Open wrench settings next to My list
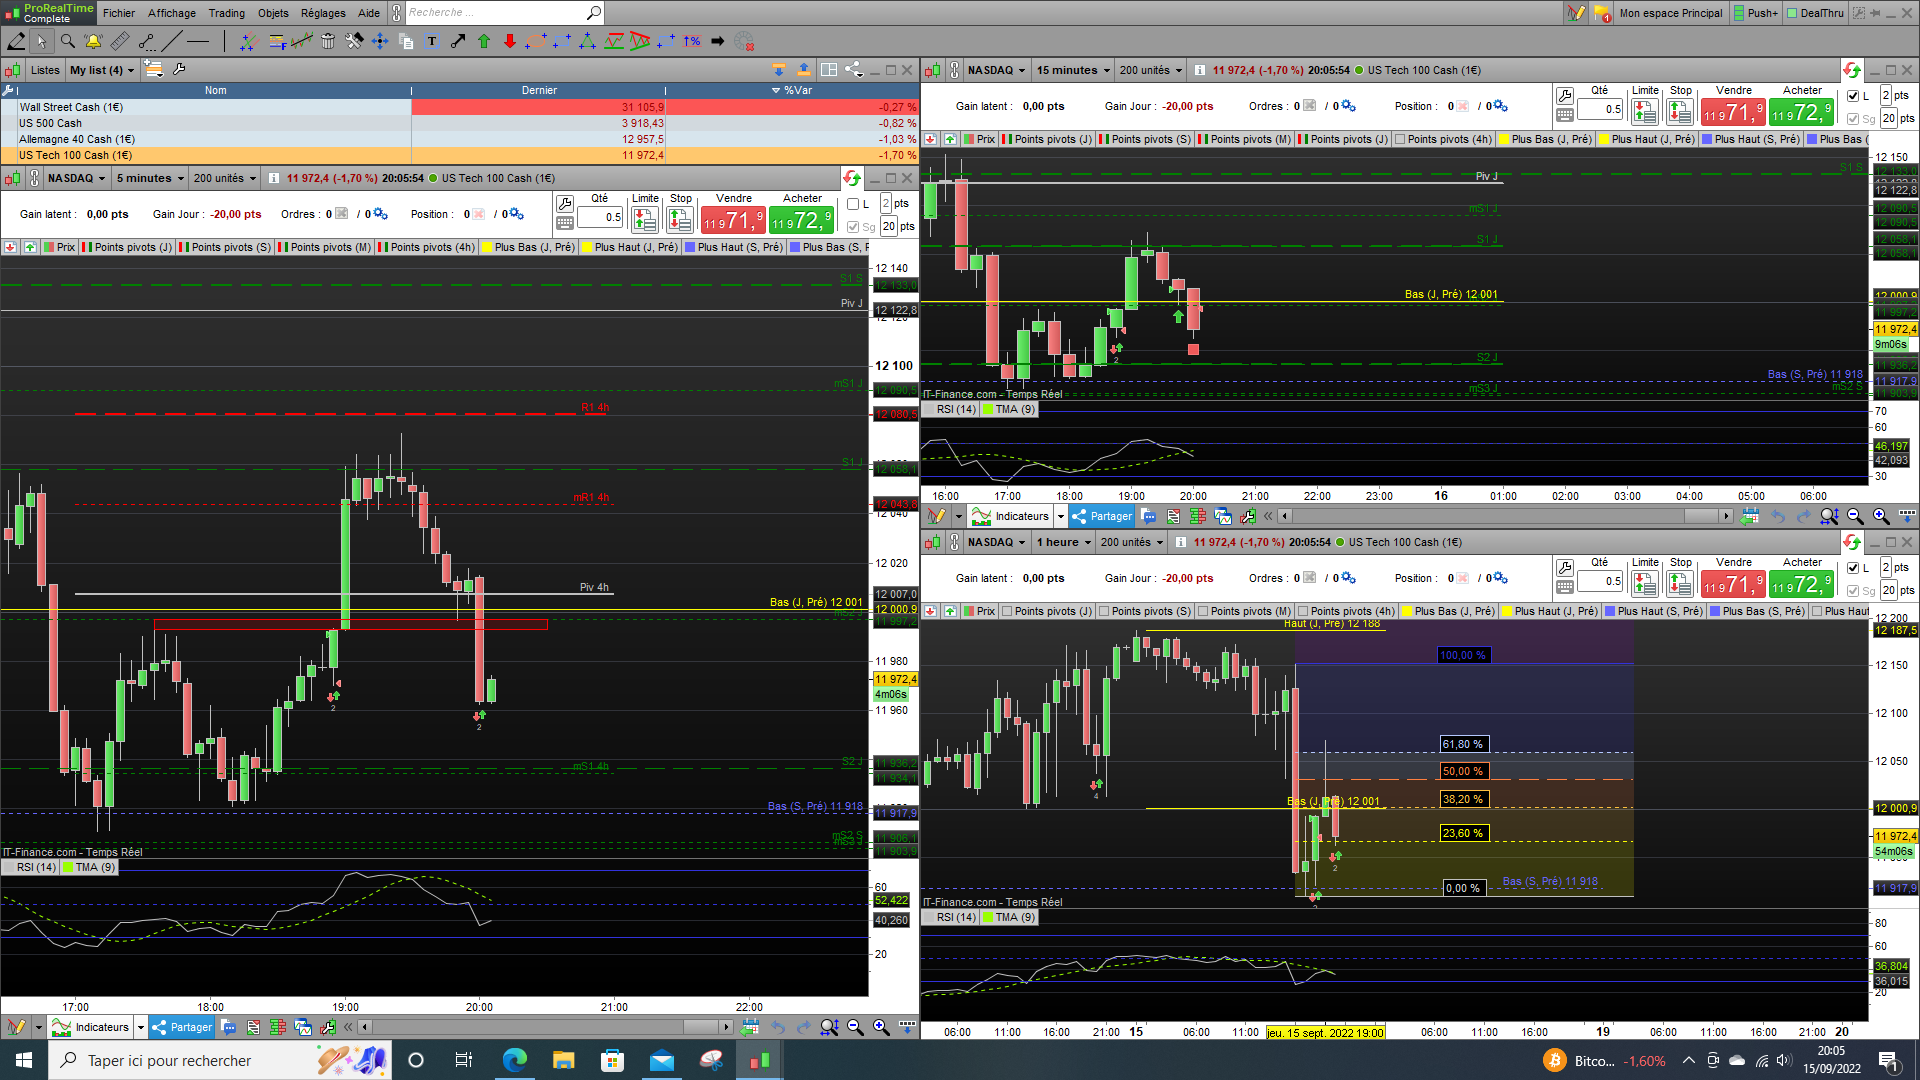 coord(179,70)
